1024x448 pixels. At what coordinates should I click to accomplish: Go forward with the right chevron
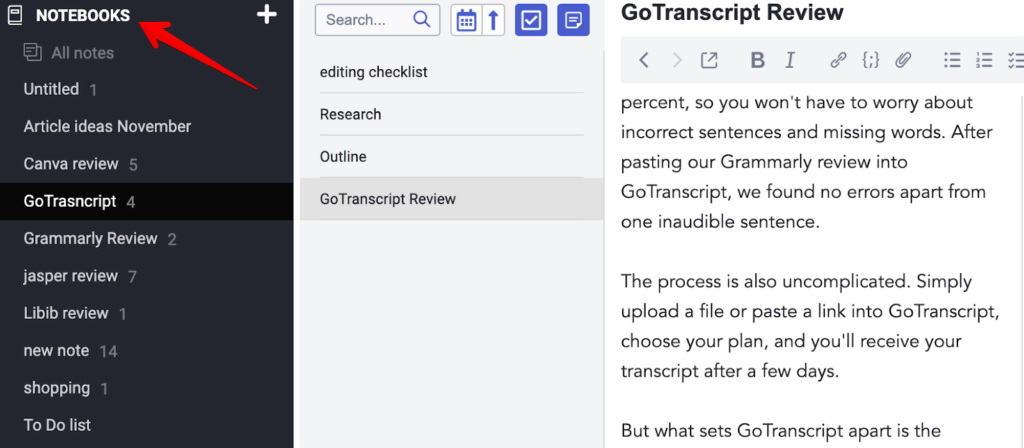click(x=677, y=61)
